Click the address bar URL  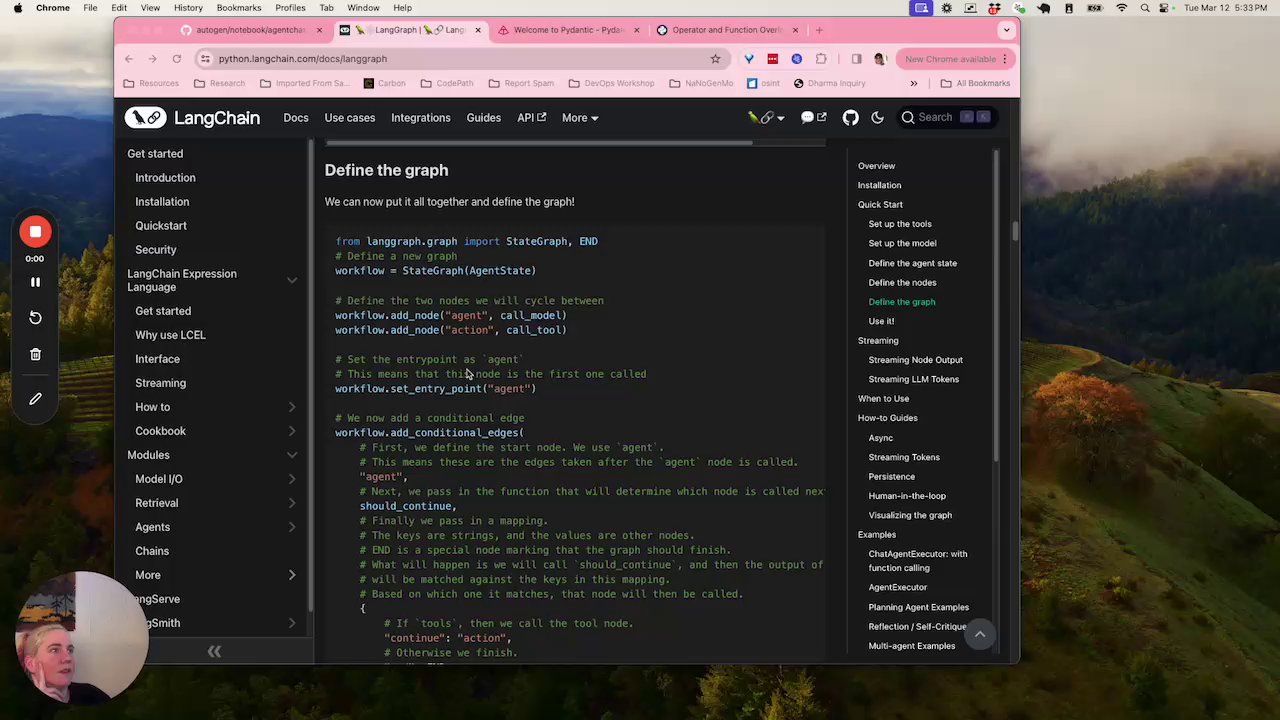[303, 59]
